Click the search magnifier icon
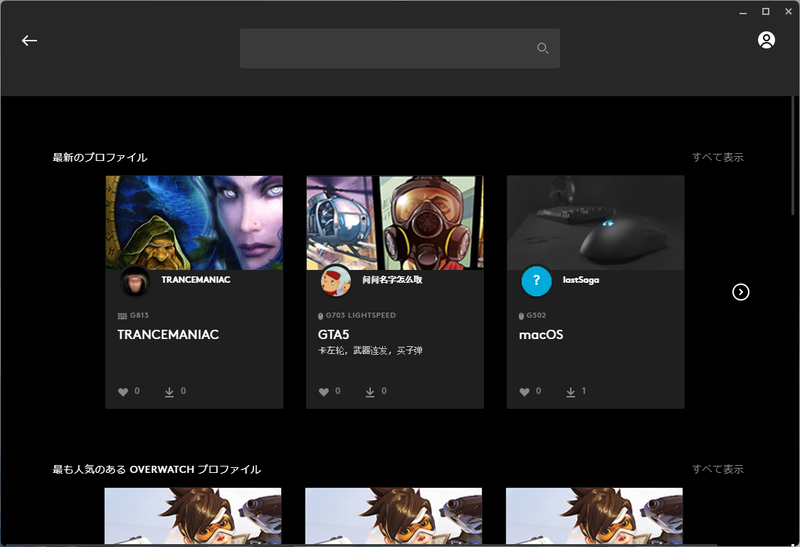Image resolution: width=800 pixels, height=547 pixels. [542, 48]
